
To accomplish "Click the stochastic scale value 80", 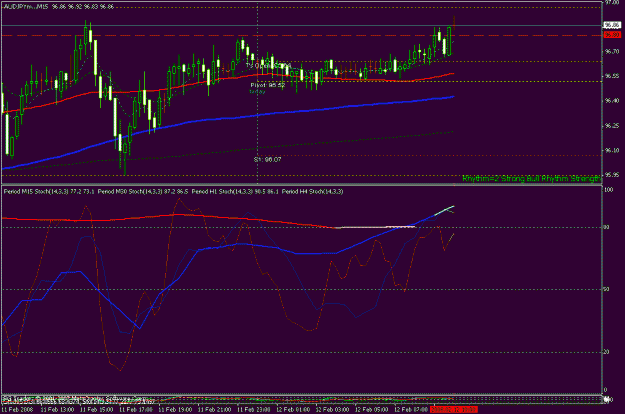I will 606,228.
